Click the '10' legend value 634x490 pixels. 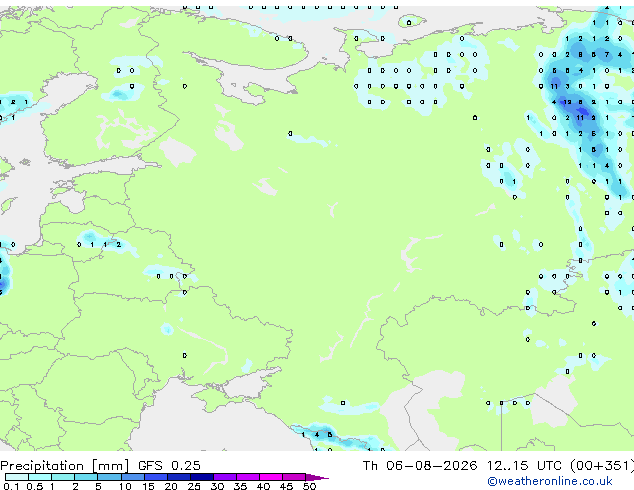click(125, 486)
